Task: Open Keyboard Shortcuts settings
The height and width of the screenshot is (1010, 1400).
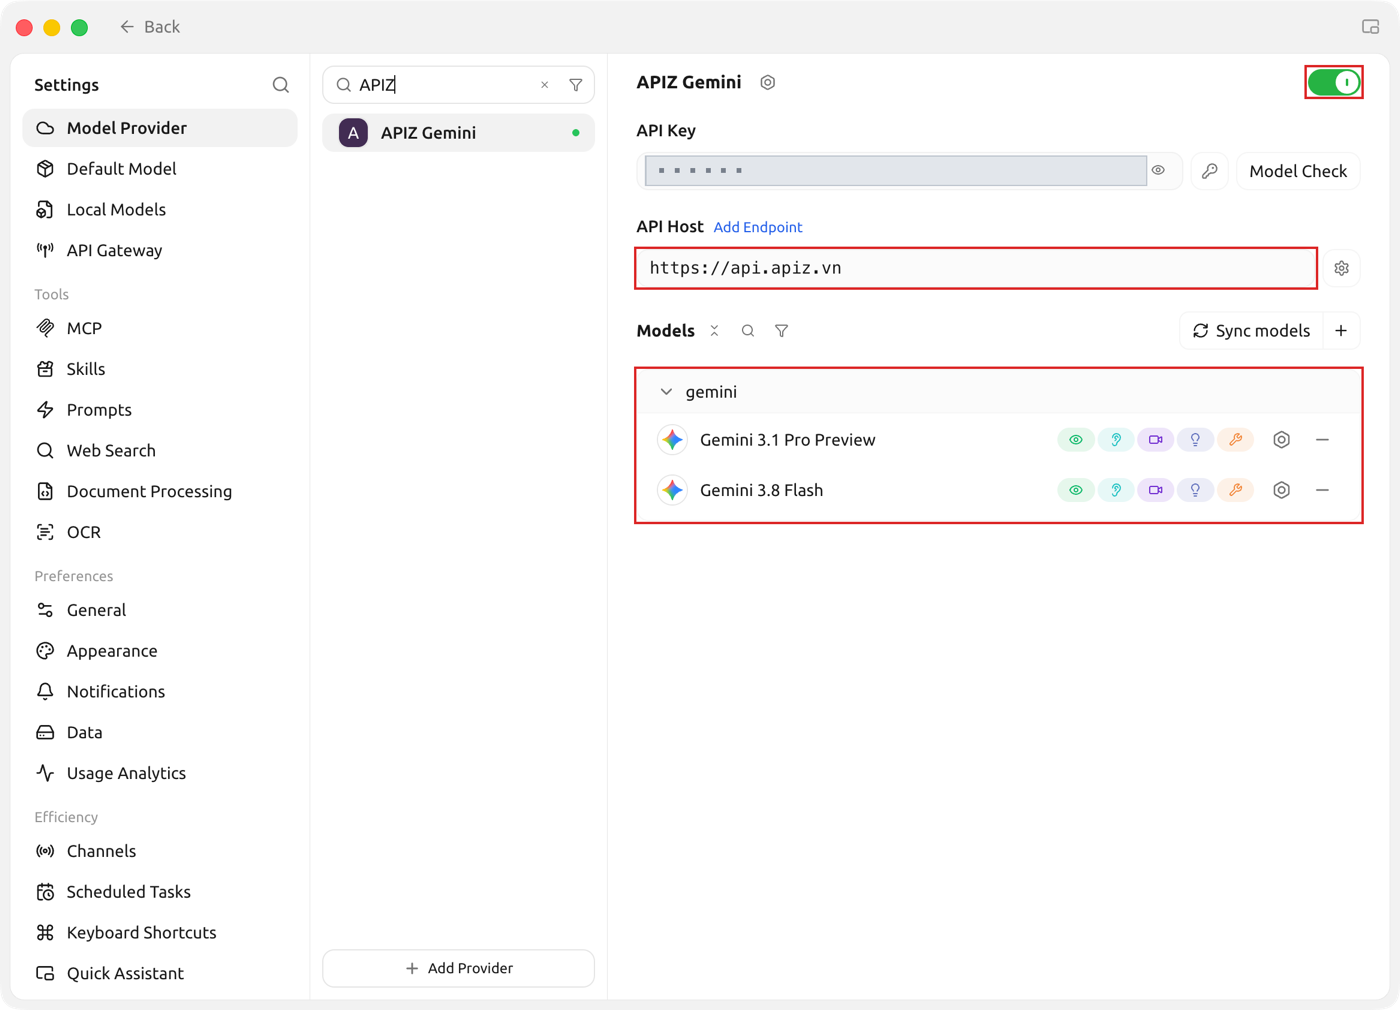Action: pyautogui.click(x=160, y=933)
